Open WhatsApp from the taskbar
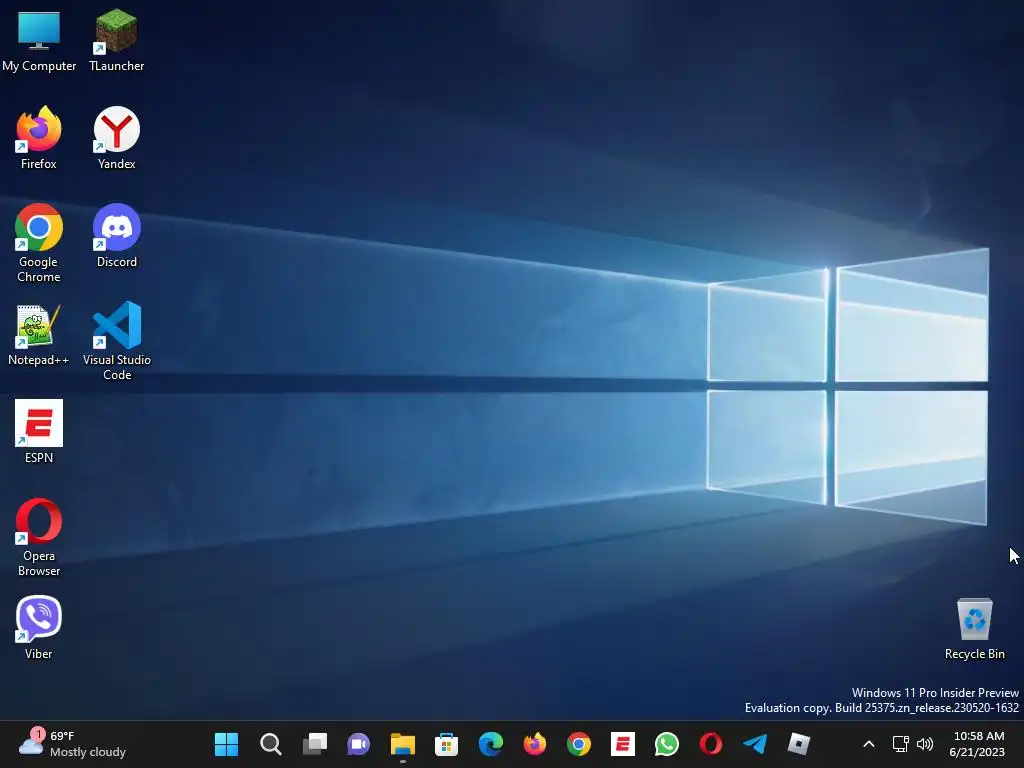1024x768 pixels. click(x=667, y=744)
